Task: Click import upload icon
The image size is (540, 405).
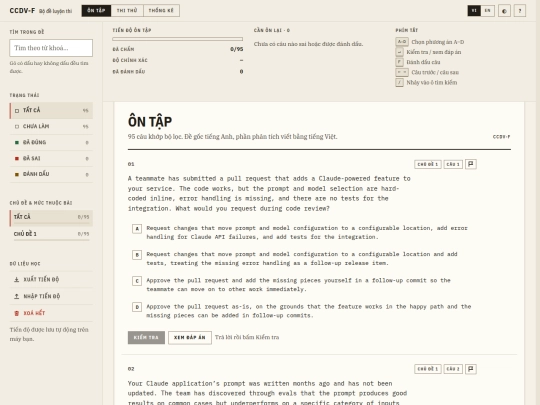Action: tap(17, 296)
